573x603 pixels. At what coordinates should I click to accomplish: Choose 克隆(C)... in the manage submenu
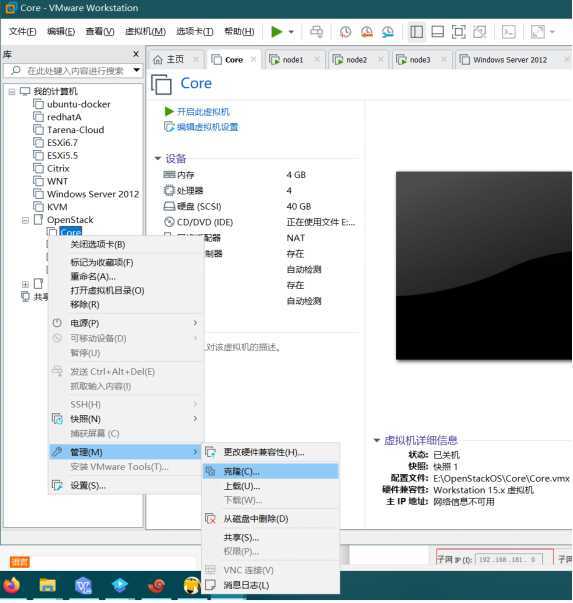(x=271, y=471)
